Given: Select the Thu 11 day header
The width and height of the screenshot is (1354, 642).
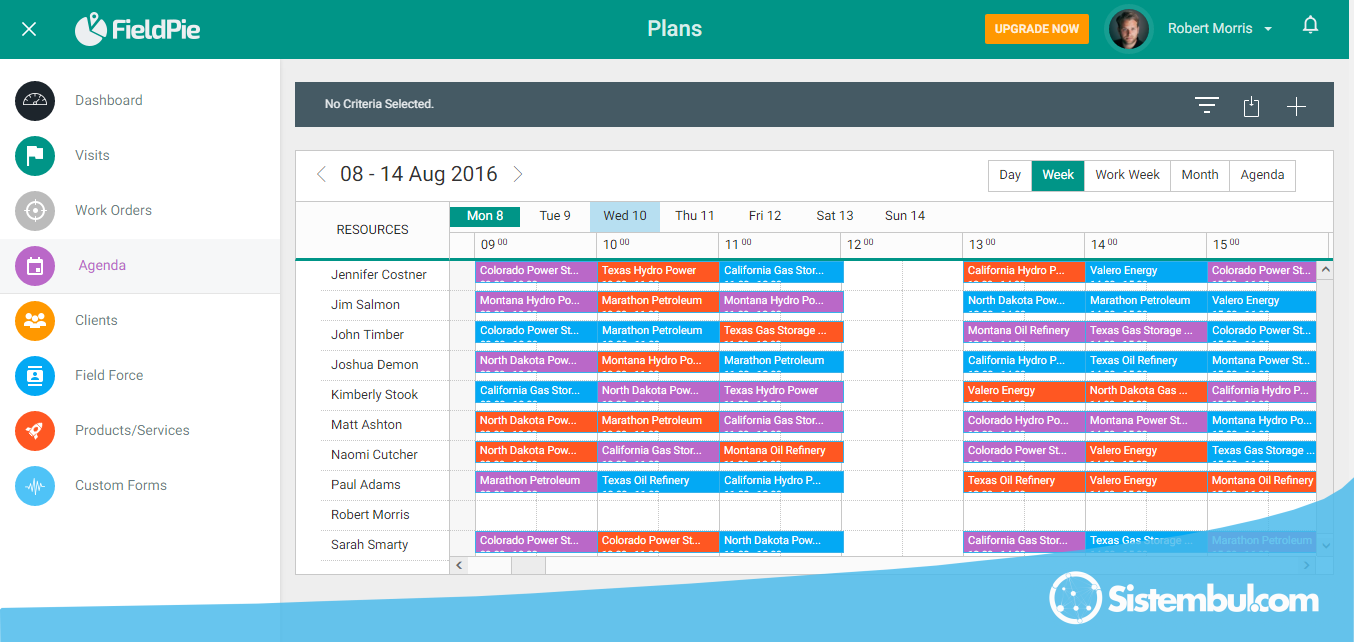Looking at the screenshot, I should (695, 216).
